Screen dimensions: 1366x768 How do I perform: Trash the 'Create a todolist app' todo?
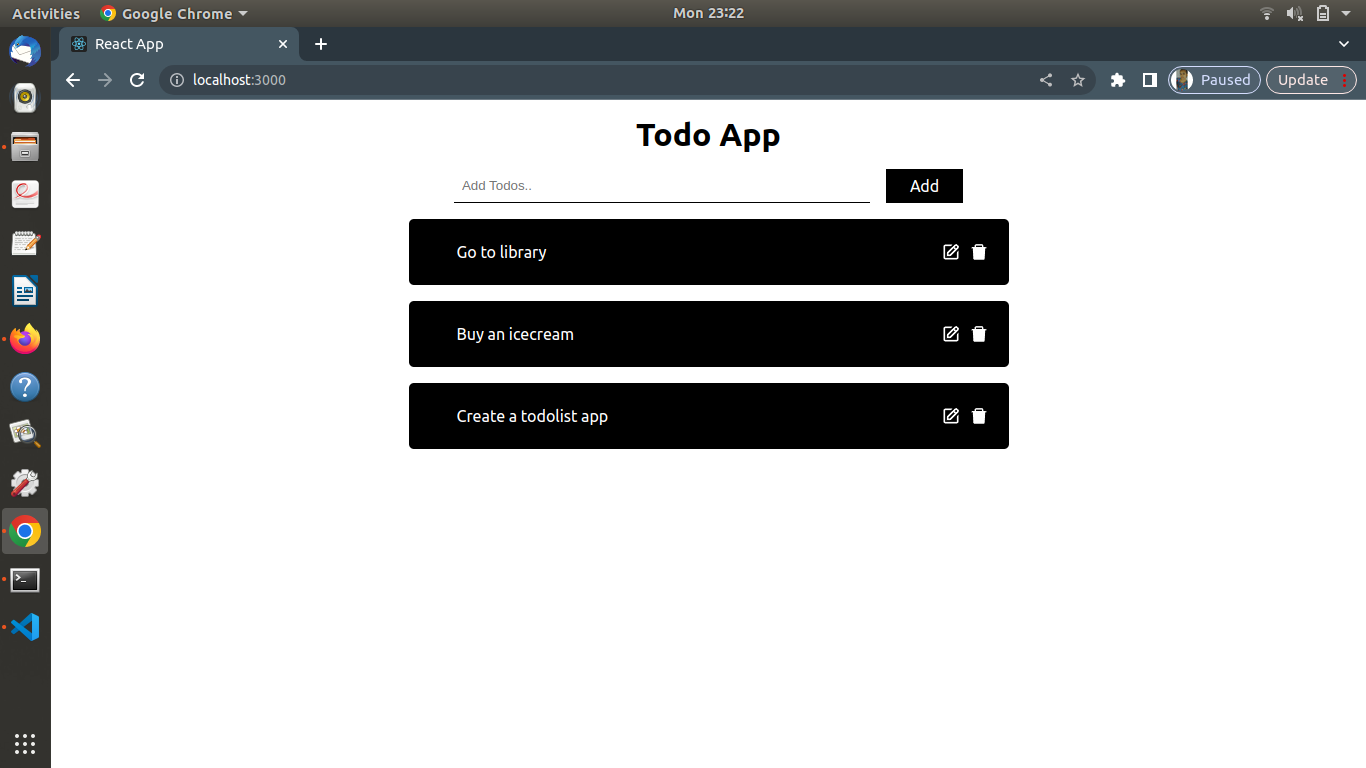(979, 416)
